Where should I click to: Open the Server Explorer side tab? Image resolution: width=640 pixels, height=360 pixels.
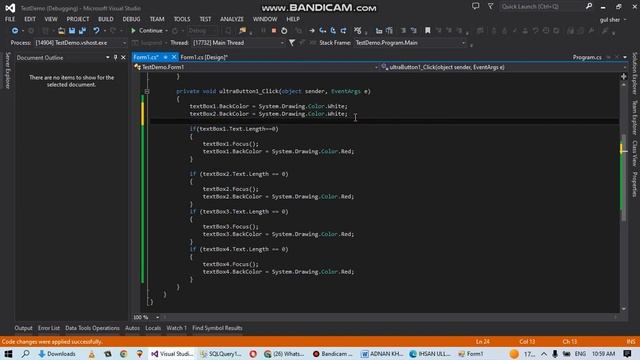(8, 70)
